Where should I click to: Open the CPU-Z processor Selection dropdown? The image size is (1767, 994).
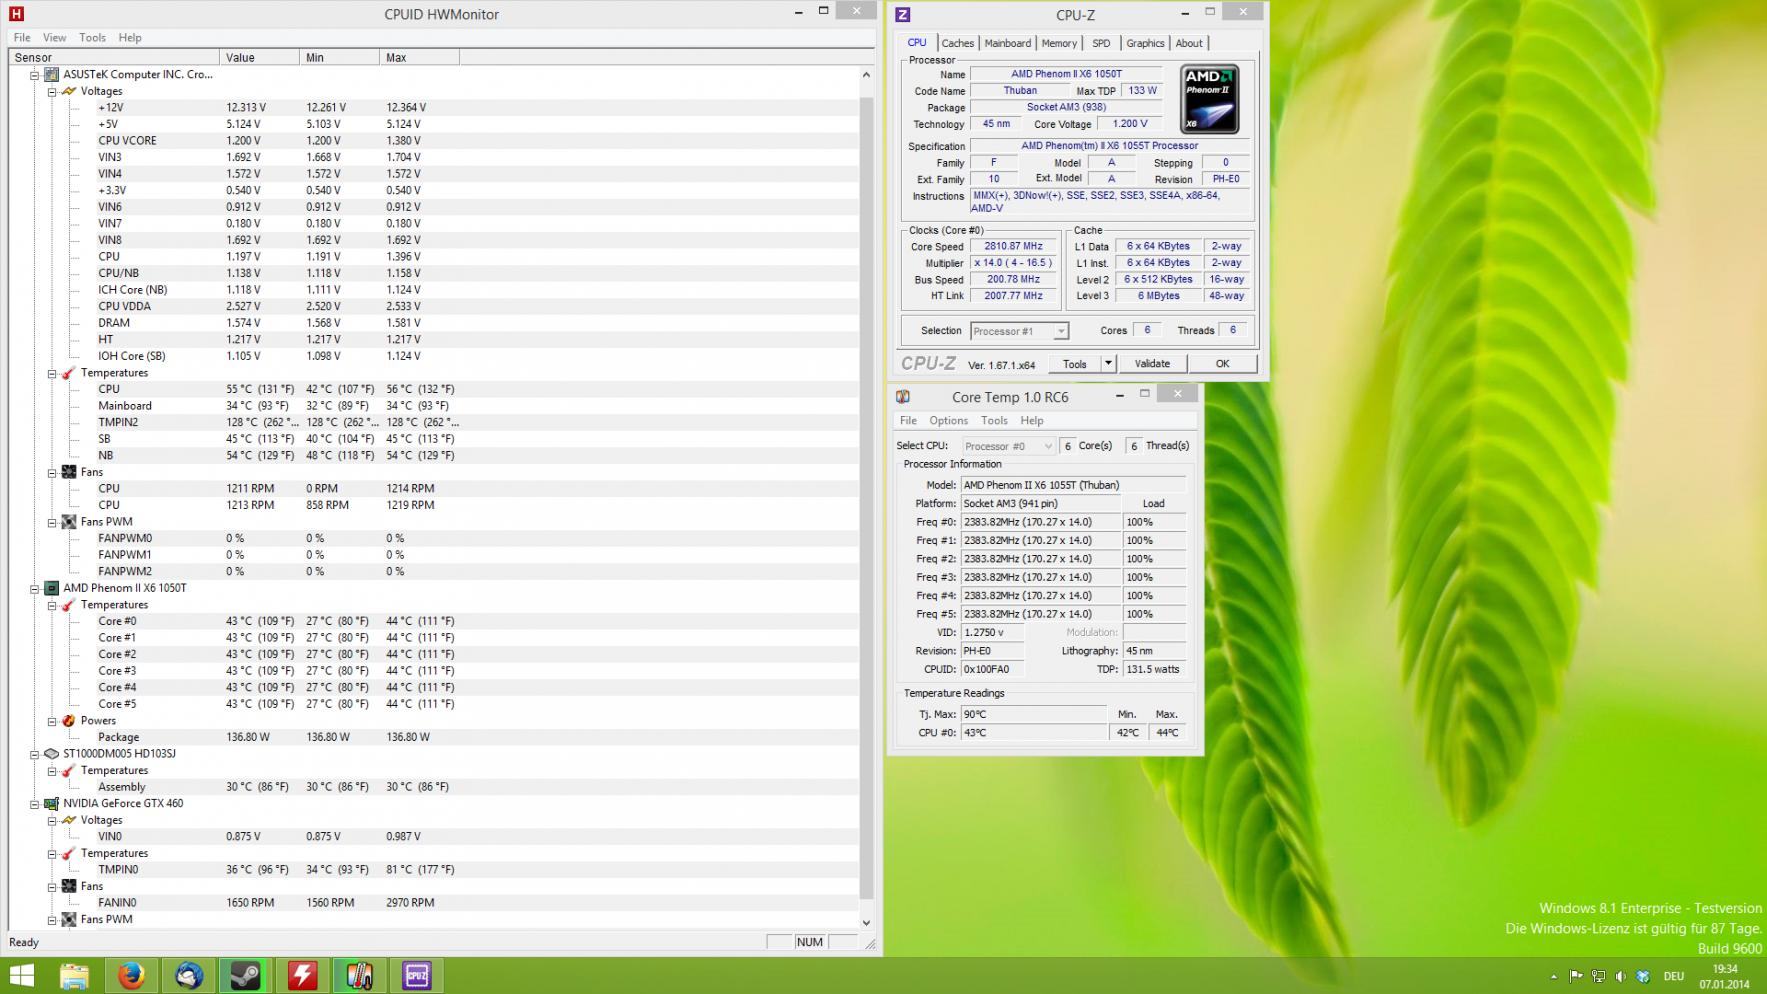pos(1019,331)
